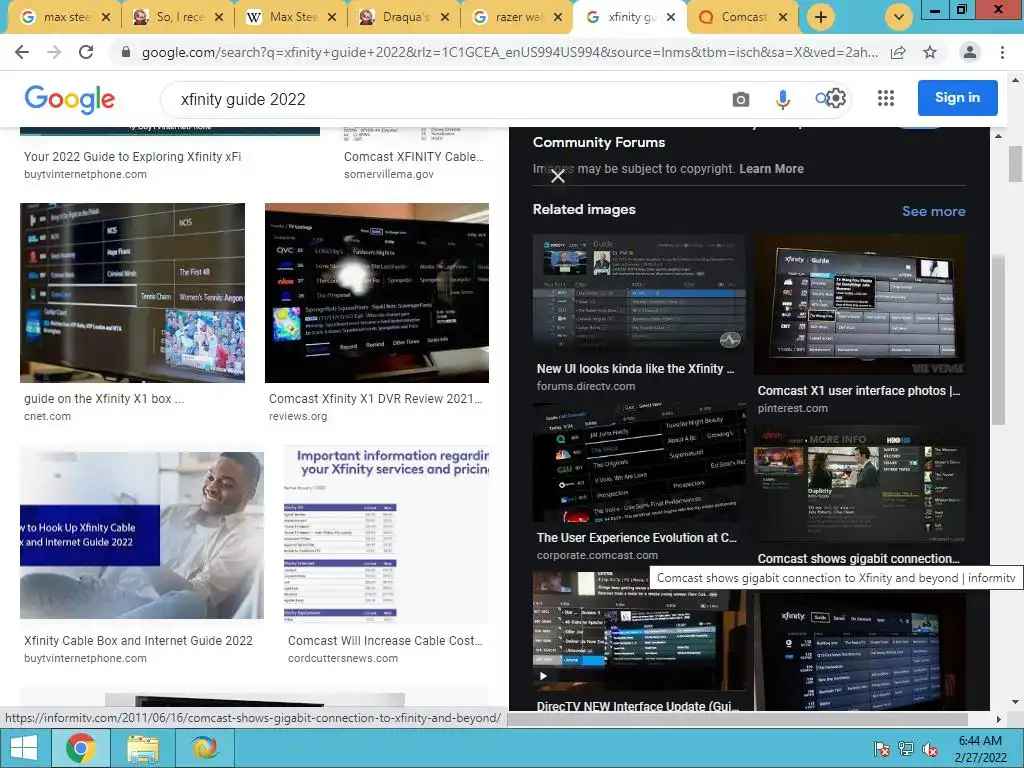Click the Action Center flag tray icon
1024x768 pixels.
pyautogui.click(x=881, y=748)
